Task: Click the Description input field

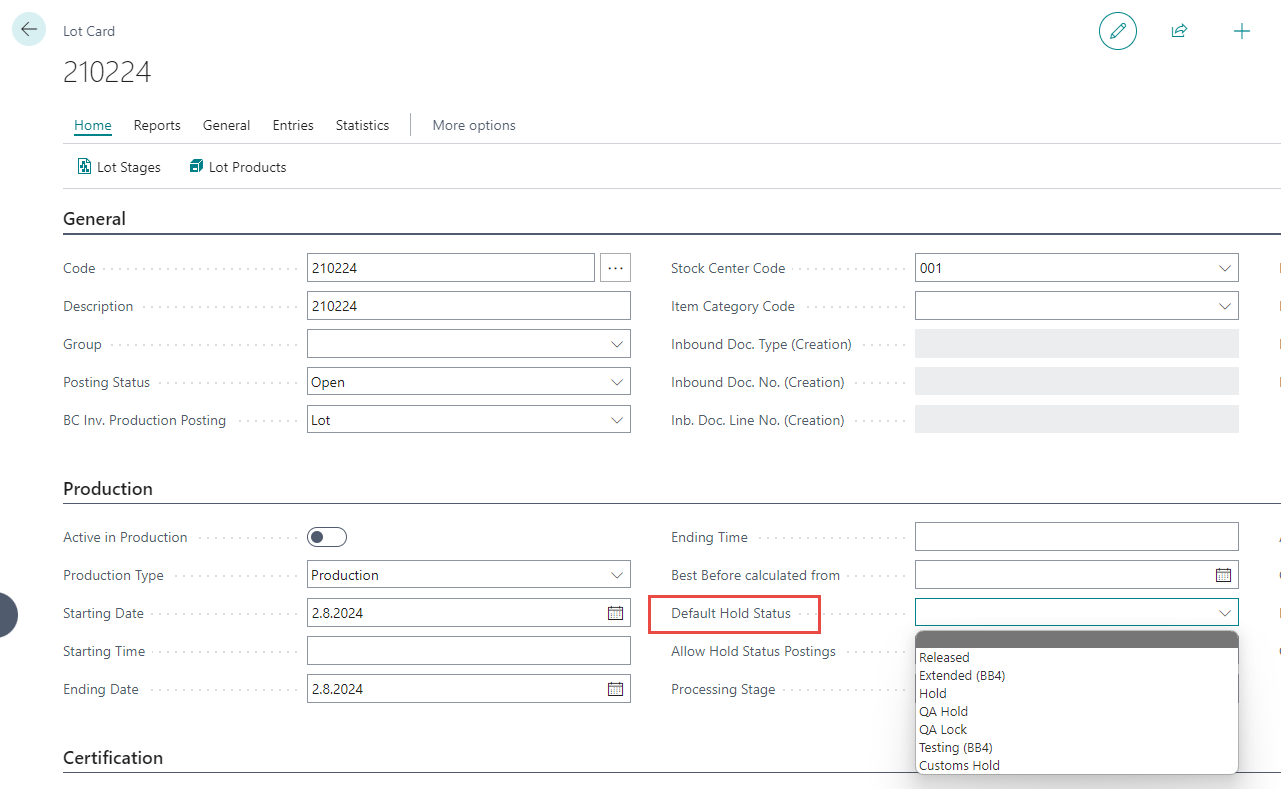Action: coord(468,306)
